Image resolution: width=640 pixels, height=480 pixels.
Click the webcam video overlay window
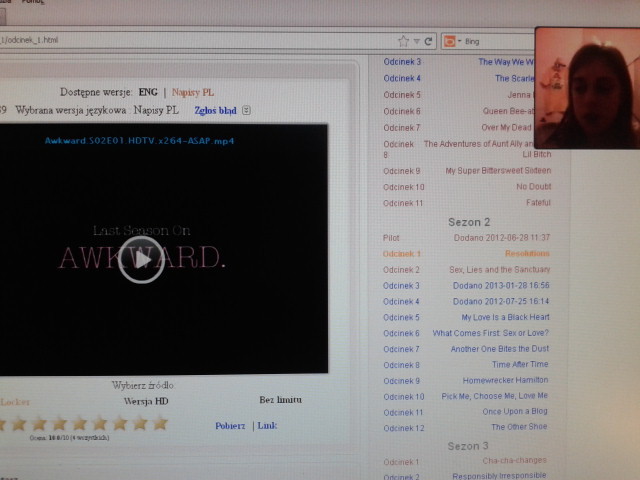[587, 88]
